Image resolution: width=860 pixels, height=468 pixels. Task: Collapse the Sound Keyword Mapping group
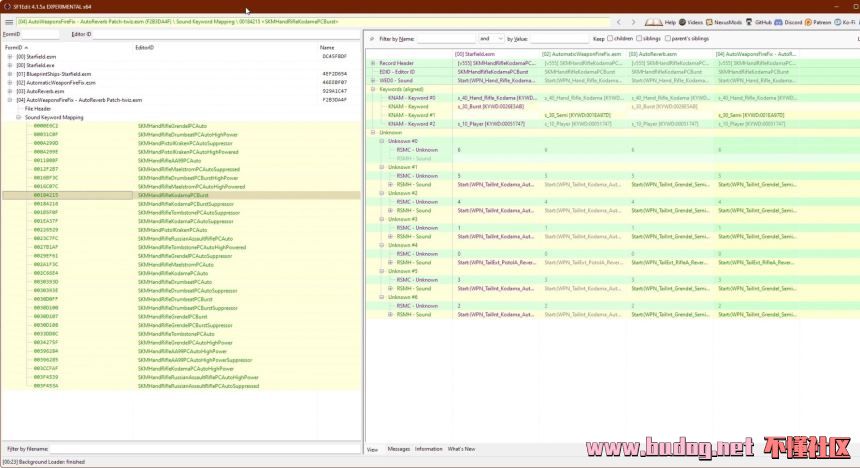(x=18, y=117)
